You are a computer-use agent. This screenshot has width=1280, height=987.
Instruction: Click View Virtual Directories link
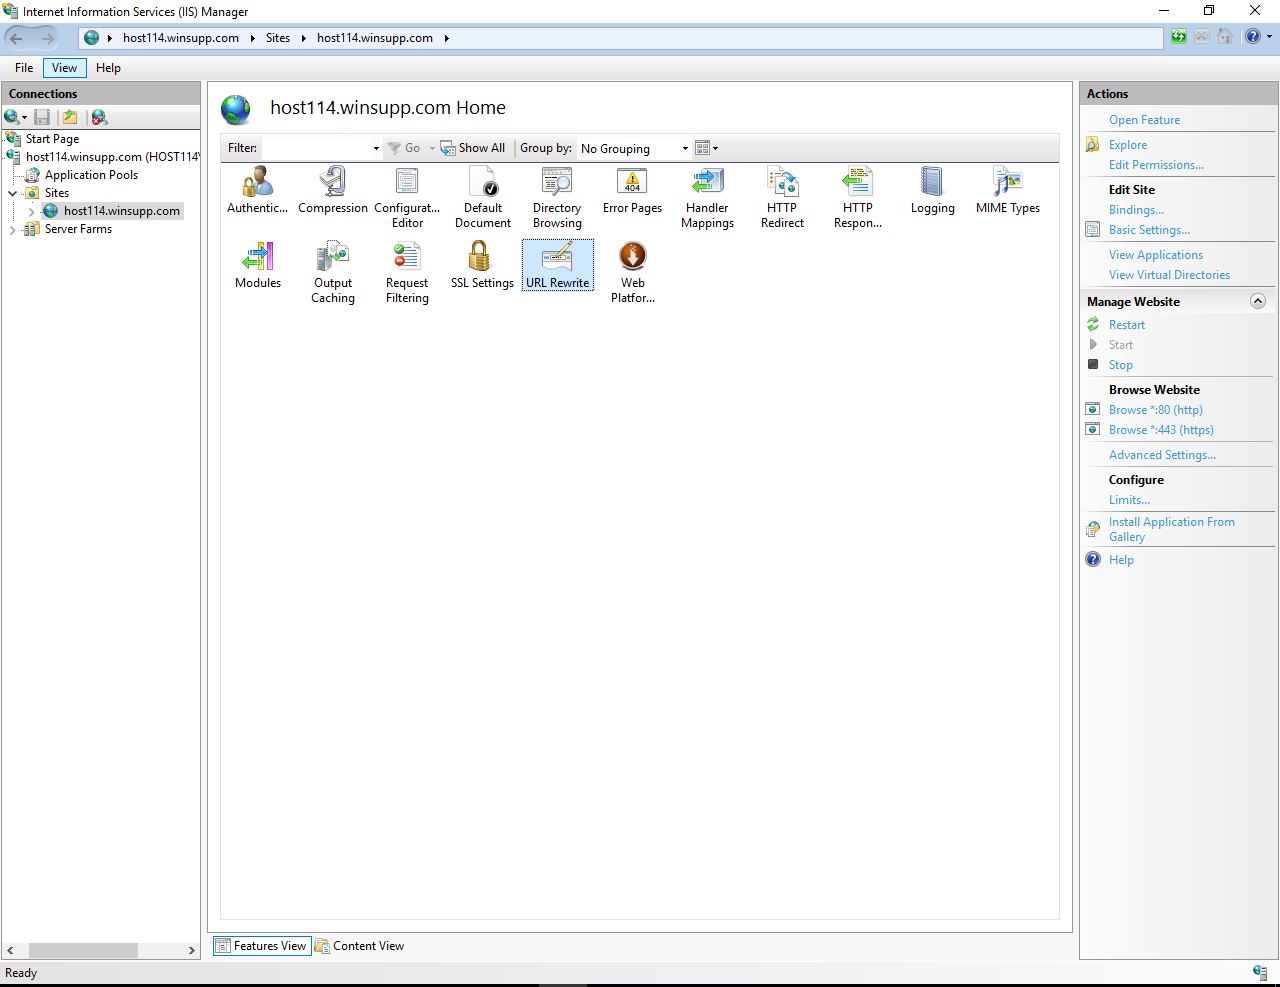pos(1169,275)
